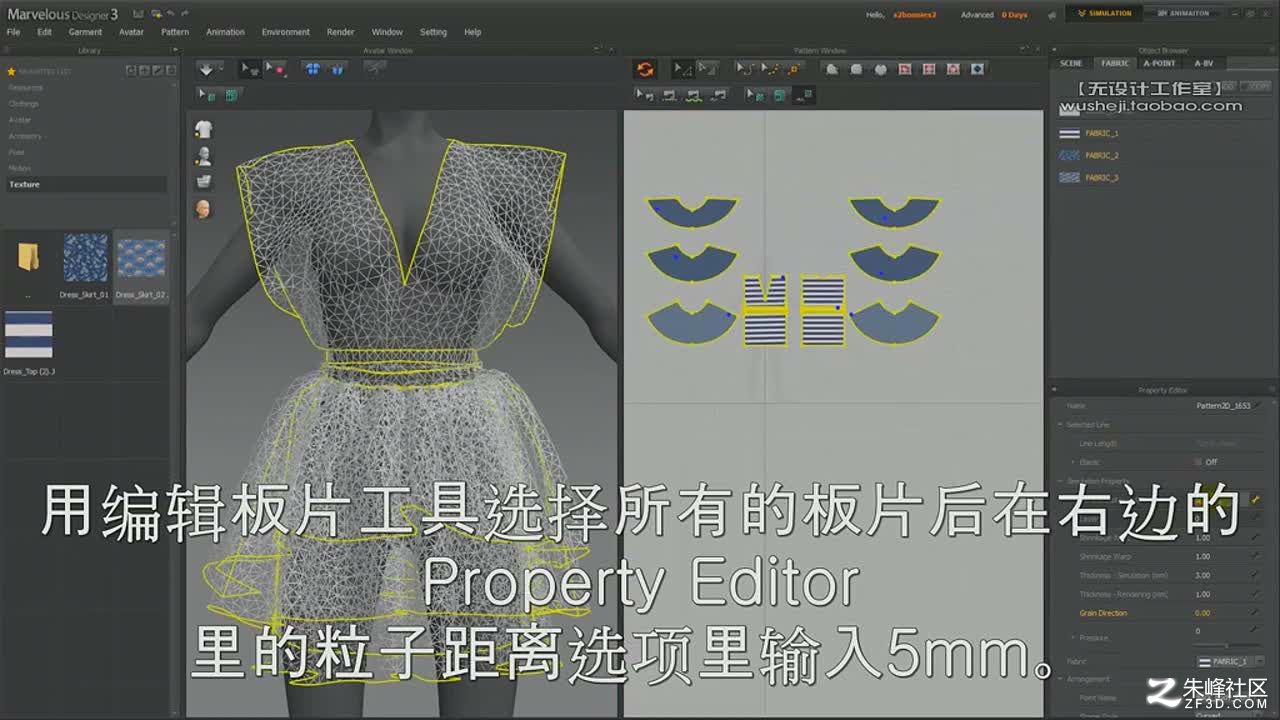Select the Rectangle pattern tool
Screen dimensions: 1280x720
tap(856, 69)
